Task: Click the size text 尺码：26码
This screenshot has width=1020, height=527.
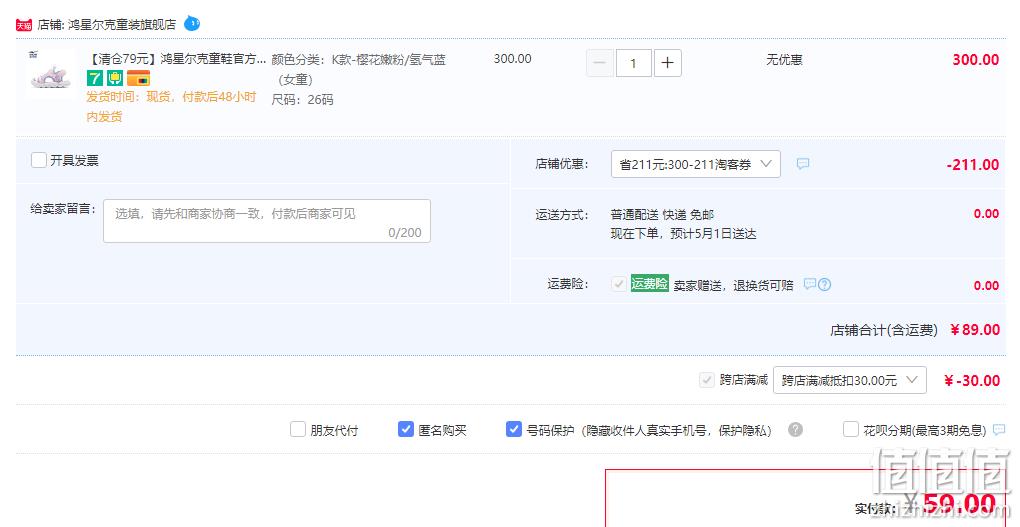Action: pos(302,100)
